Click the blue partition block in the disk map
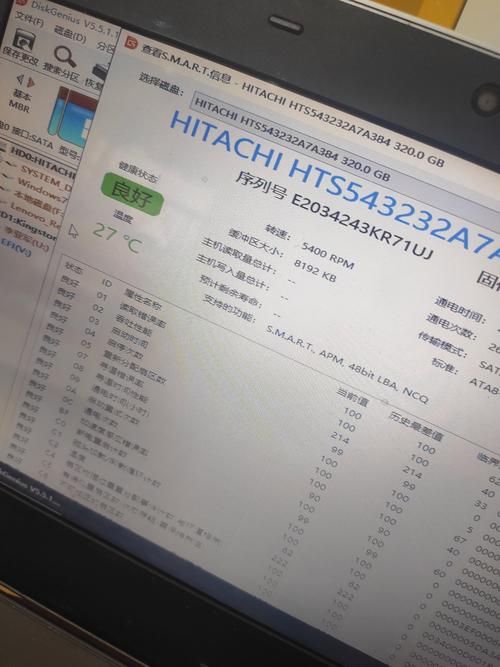This screenshot has height=667, width=500. (77, 119)
